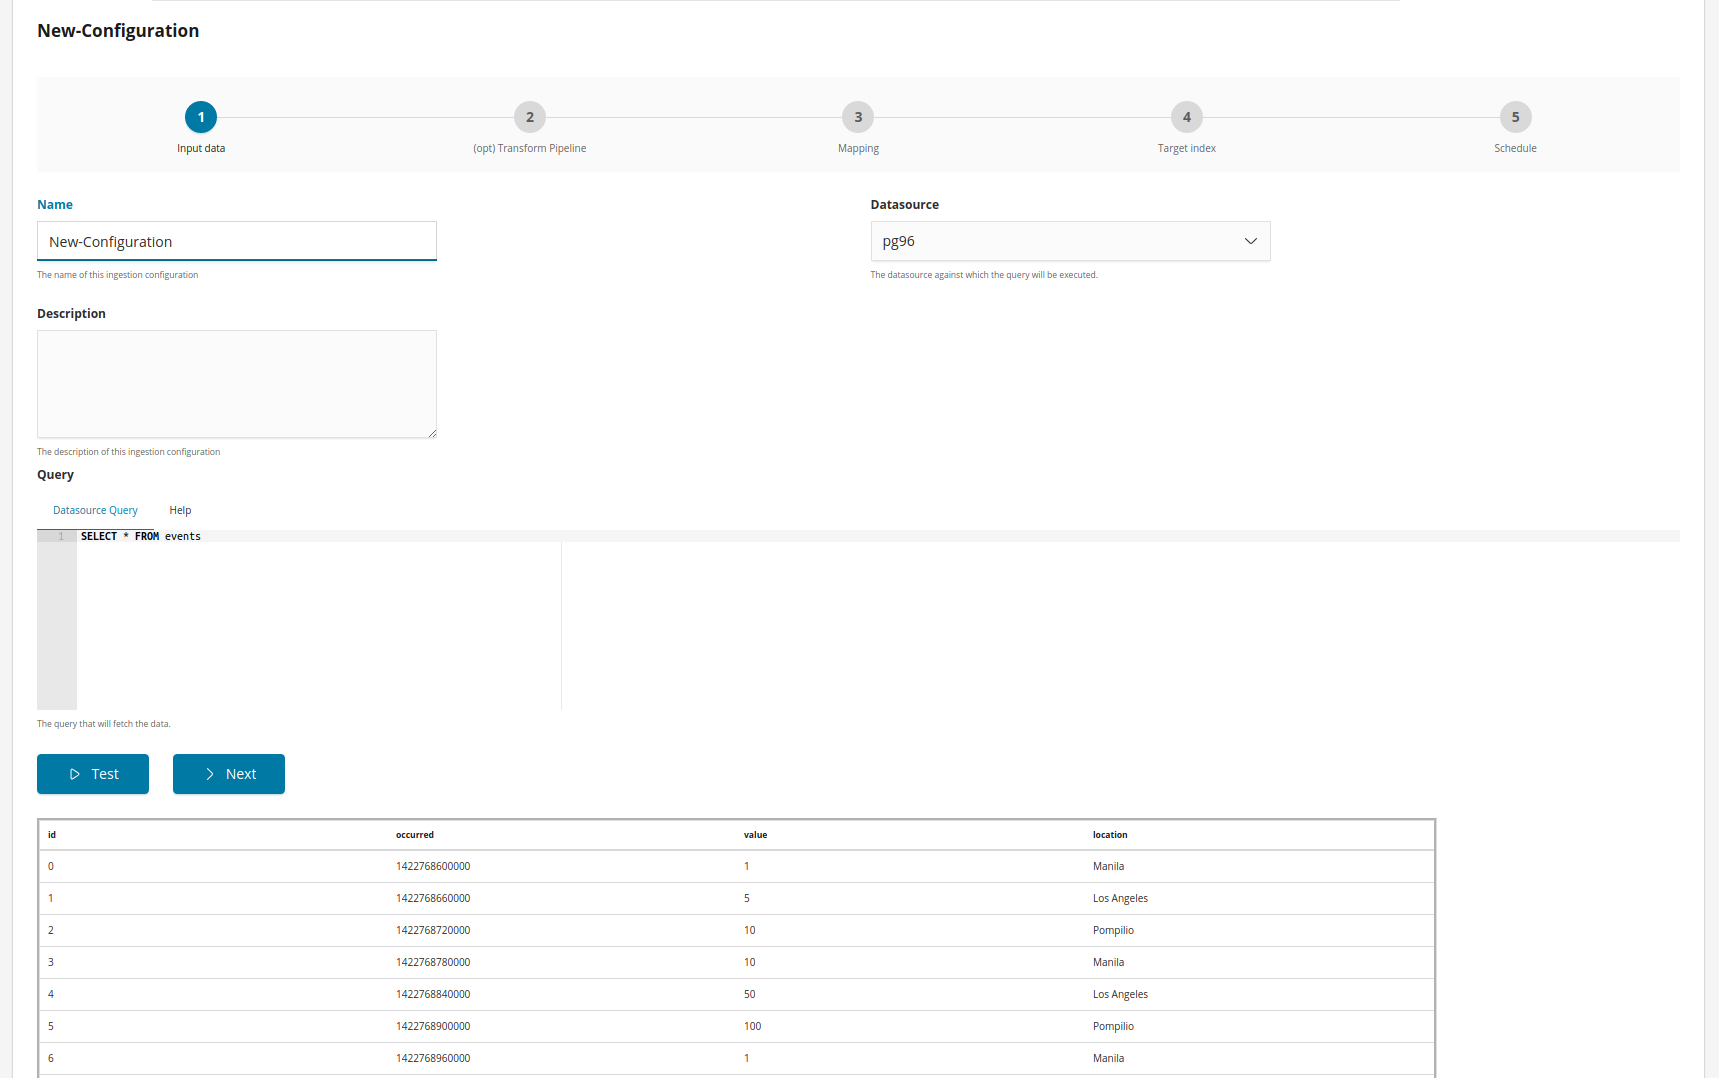This screenshot has width=1719, height=1078.
Task: Focus the Name input field
Action: coord(237,242)
